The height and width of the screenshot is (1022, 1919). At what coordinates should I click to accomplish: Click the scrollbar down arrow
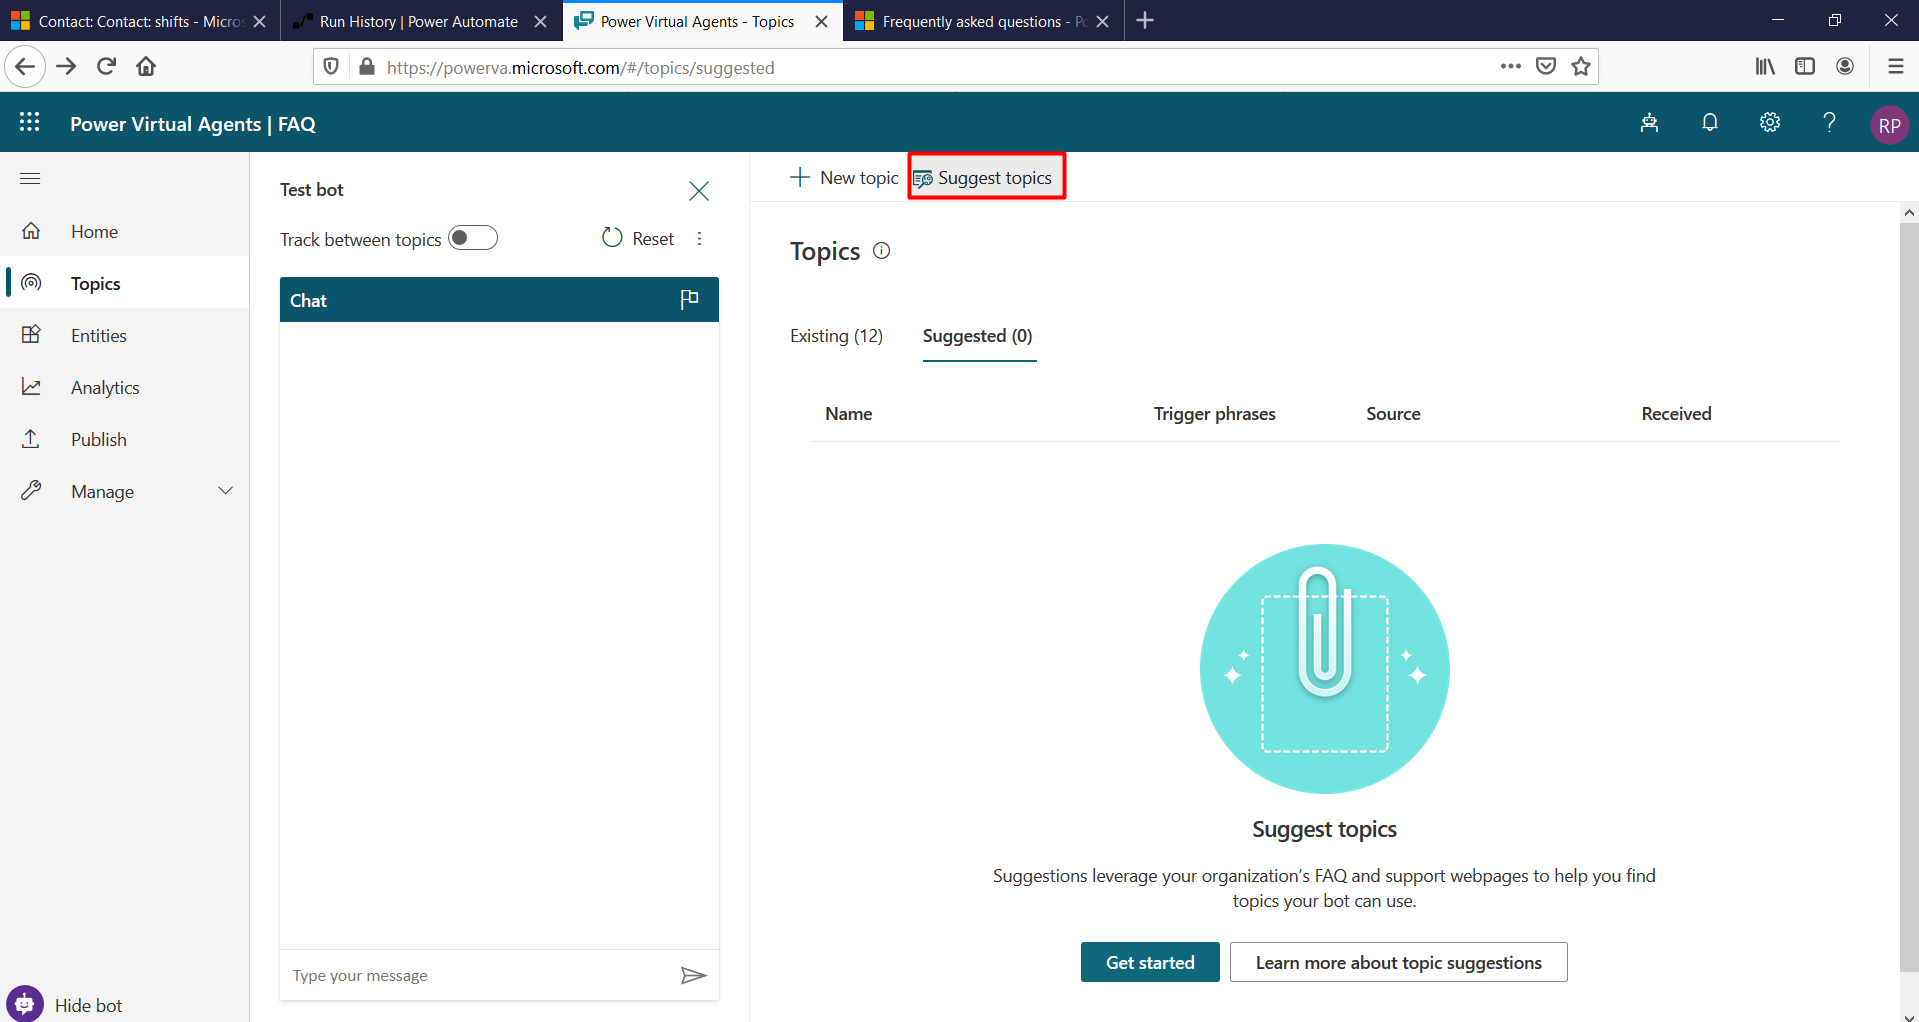(x=1909, y=1017)
